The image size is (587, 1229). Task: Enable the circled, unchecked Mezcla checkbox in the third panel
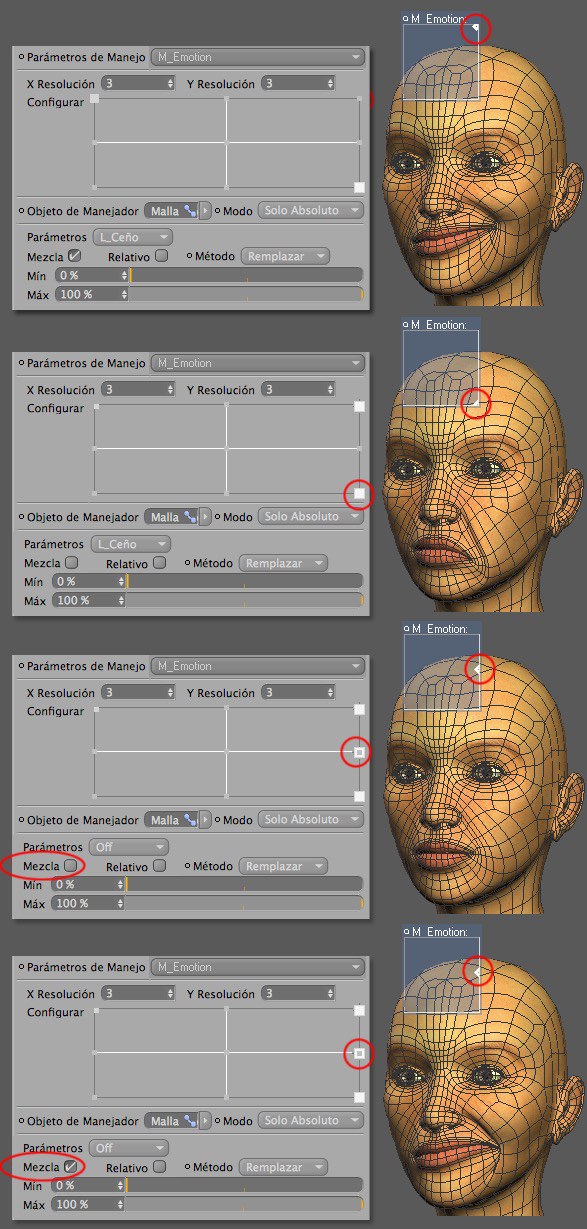pyautogui.click(x=70, y=865)
